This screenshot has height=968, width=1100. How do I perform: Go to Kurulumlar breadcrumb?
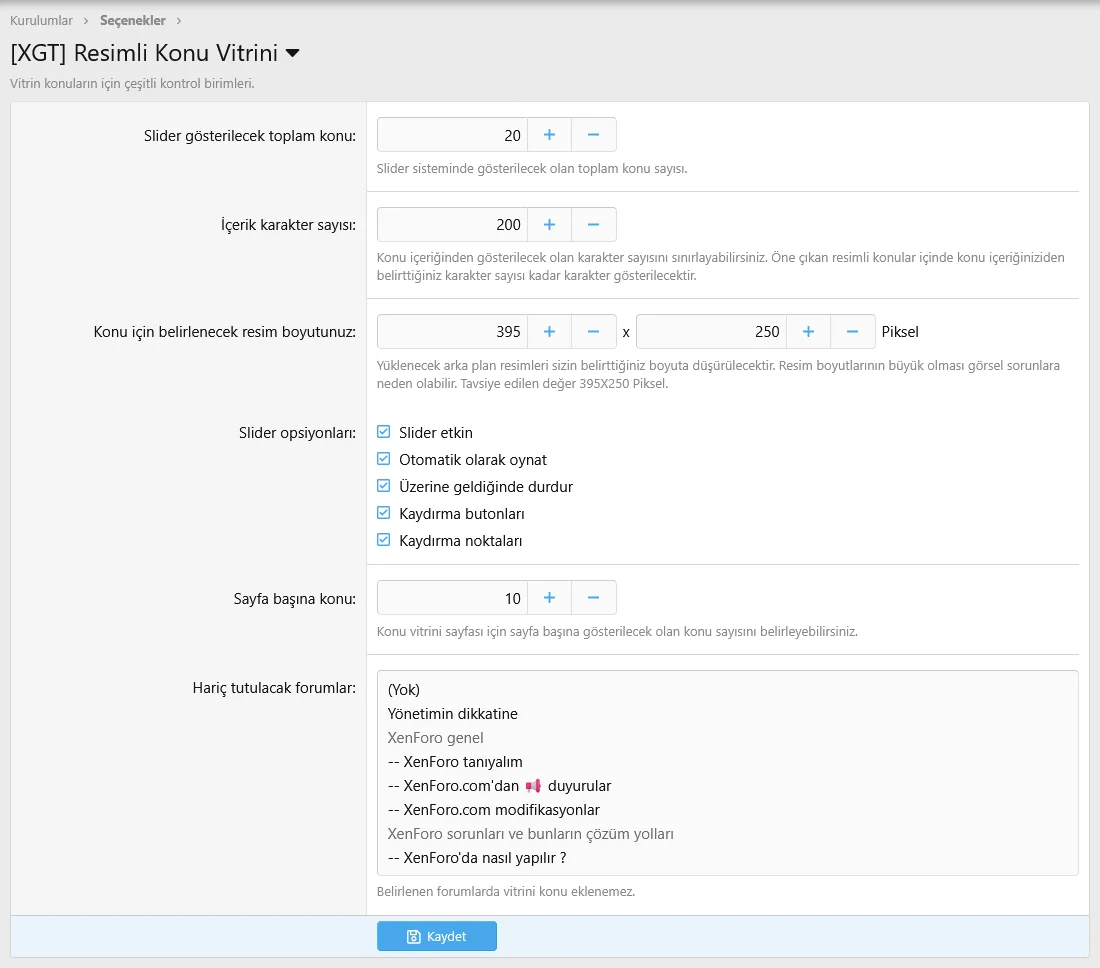41,20
